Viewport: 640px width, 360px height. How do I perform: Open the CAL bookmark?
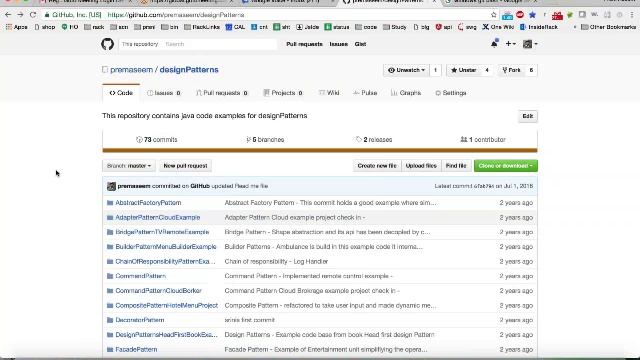click(x=235, y=27)
